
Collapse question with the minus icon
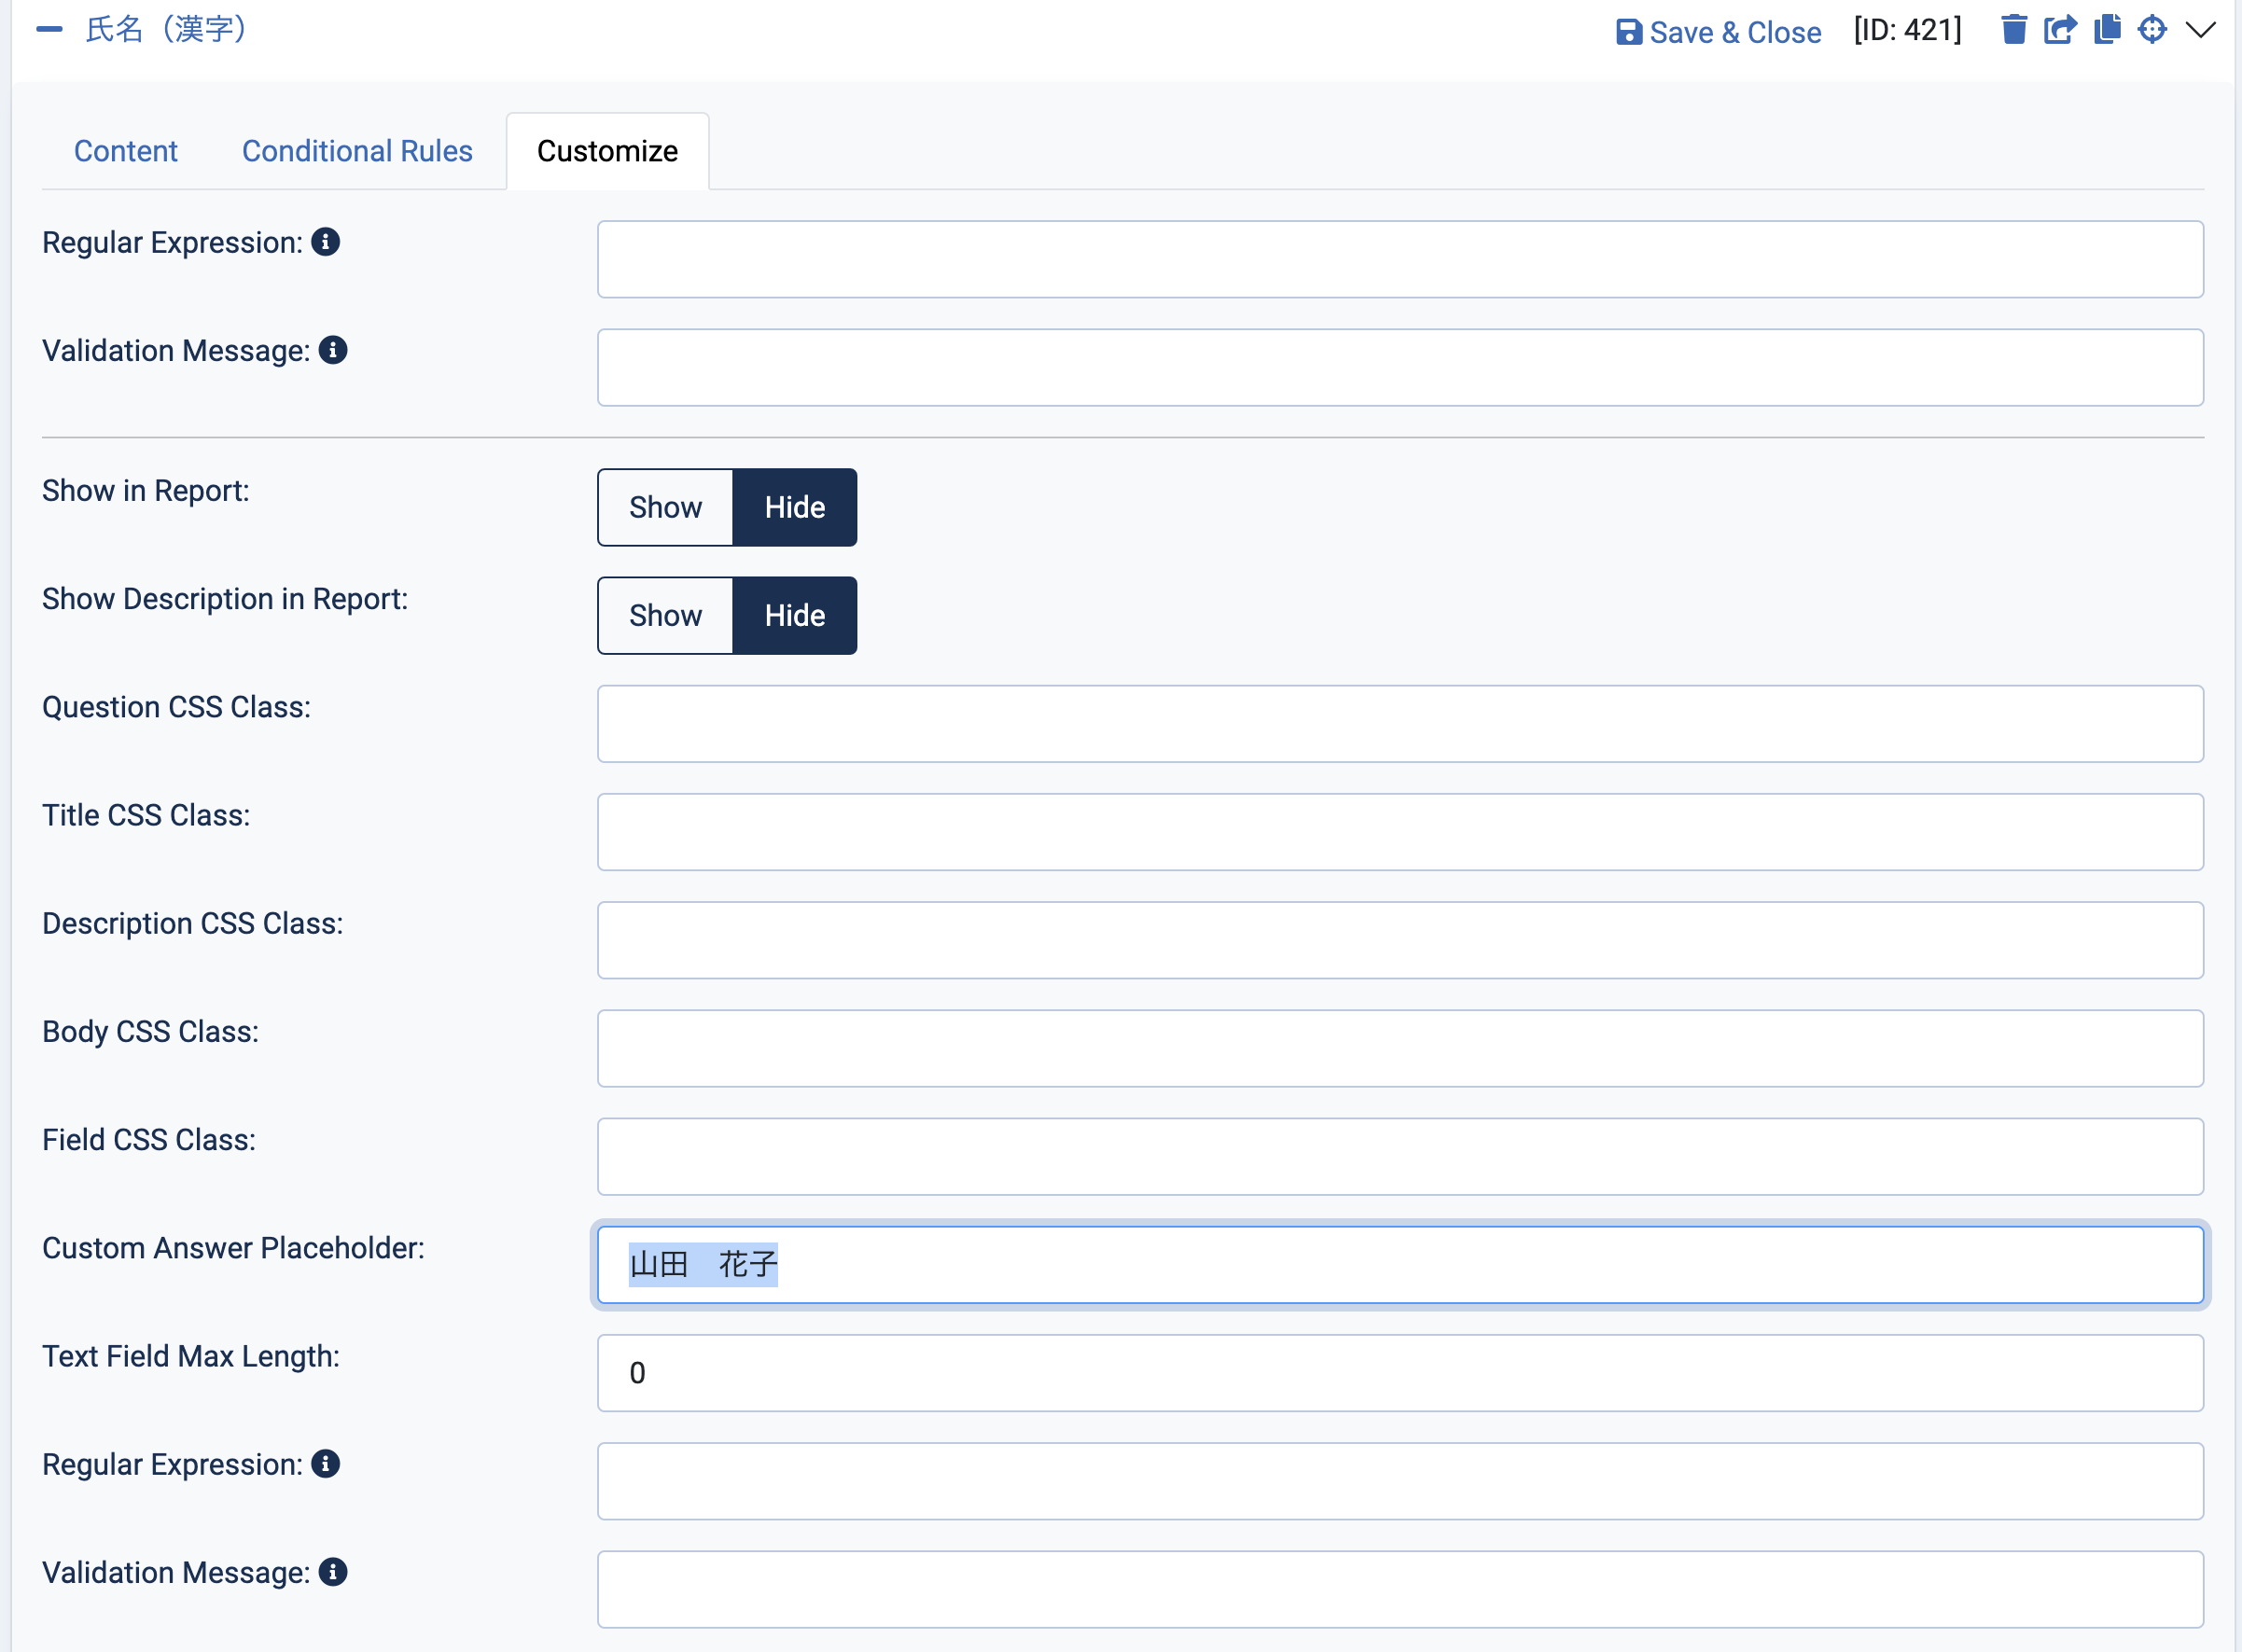(49, 30)
